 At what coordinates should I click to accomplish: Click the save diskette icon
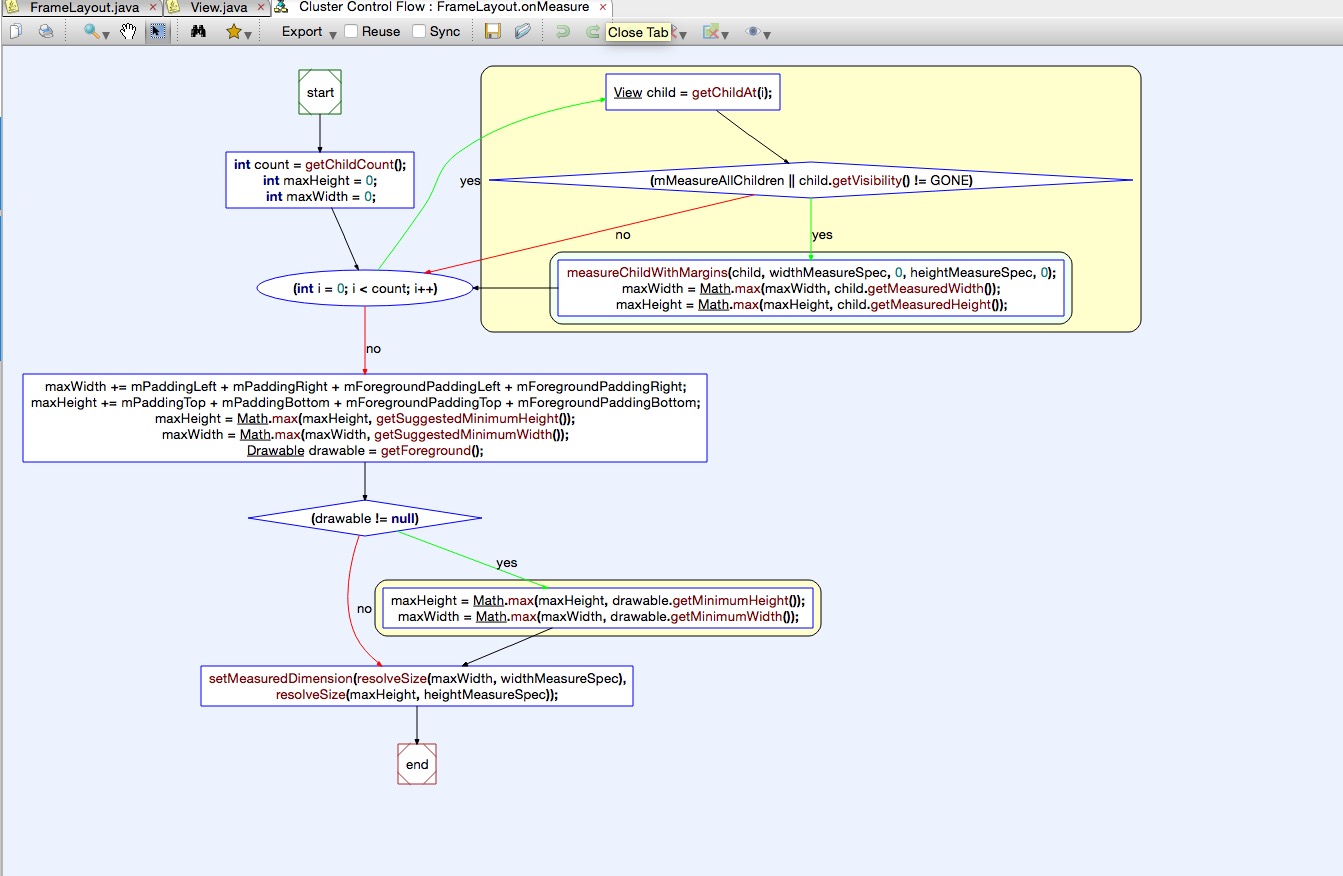(493, 31)
